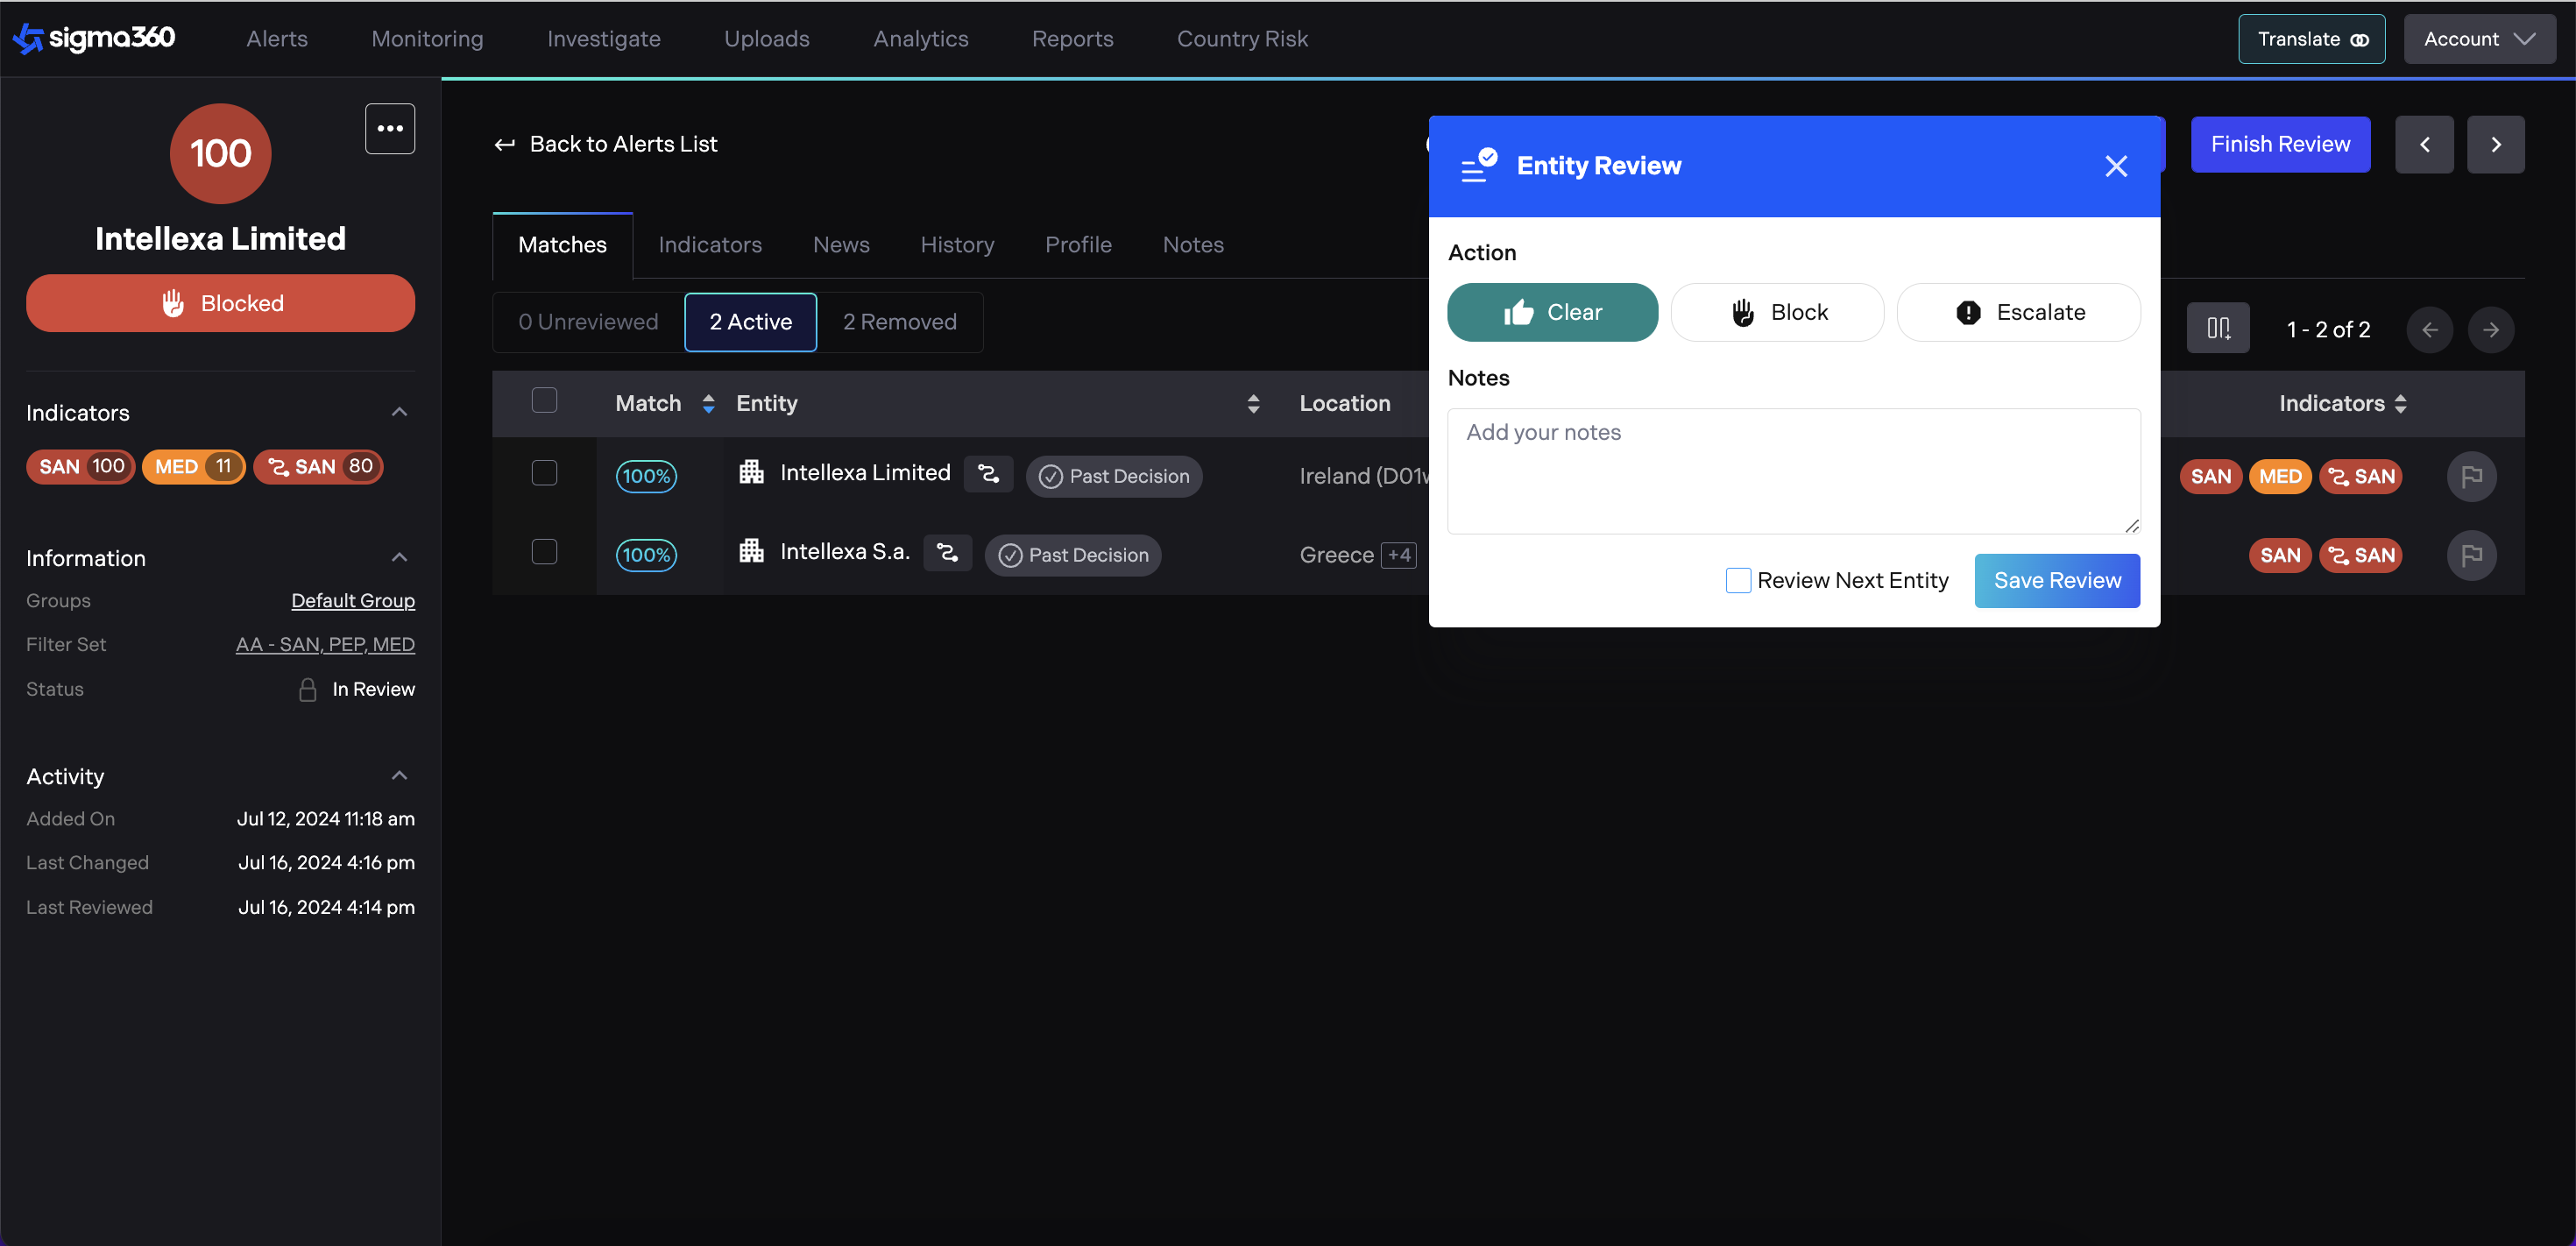Open the Account dropdown

click(x=2478, y=39)
